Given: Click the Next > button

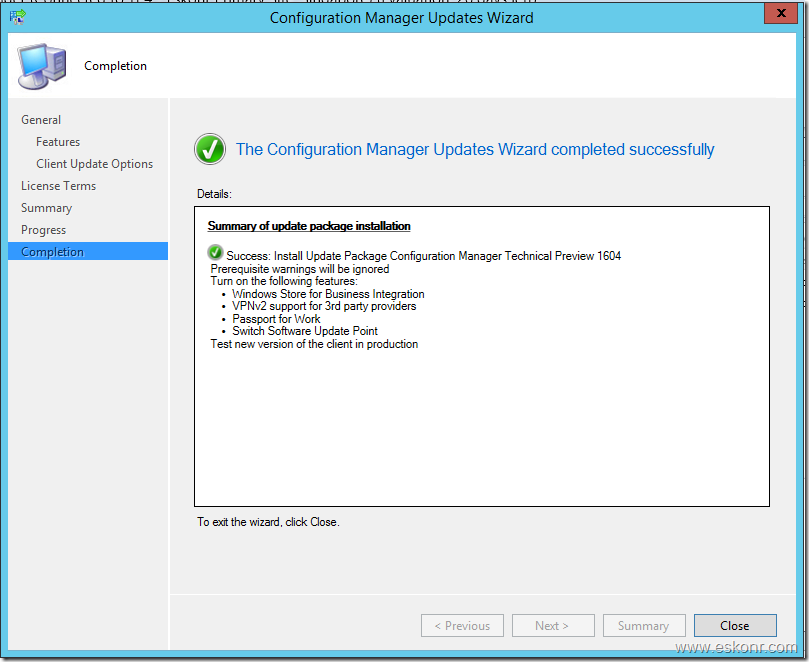Looking at the screenshot, I should (x=552, y=626).
